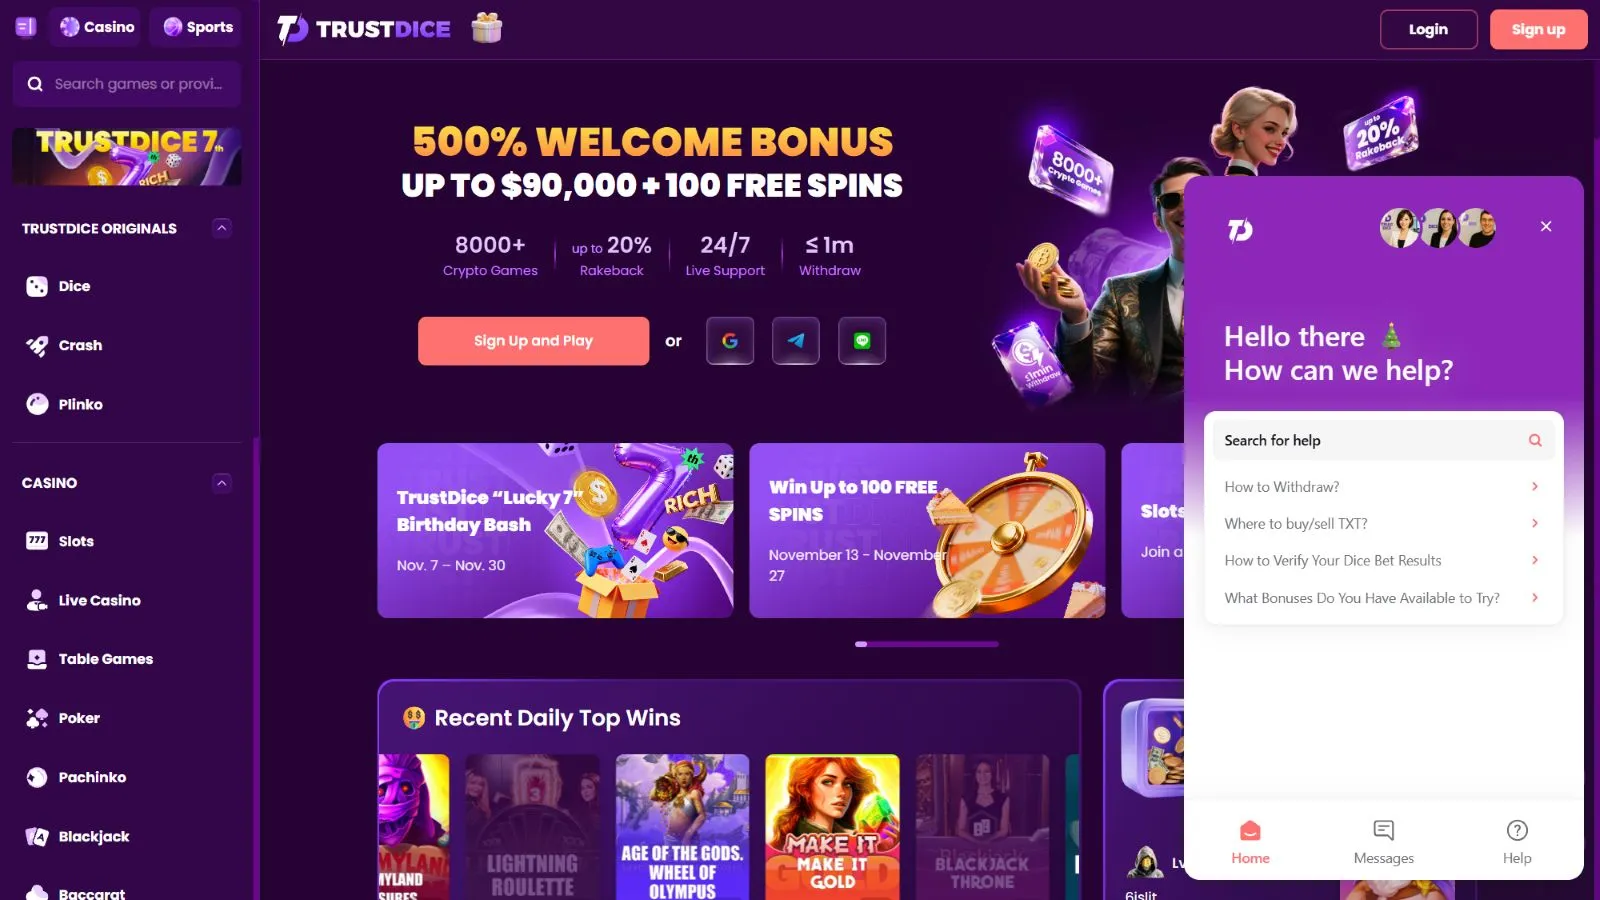Sign in with the LINE icon
This screenshot has width=1600, height=900.
tap(862, 341)
